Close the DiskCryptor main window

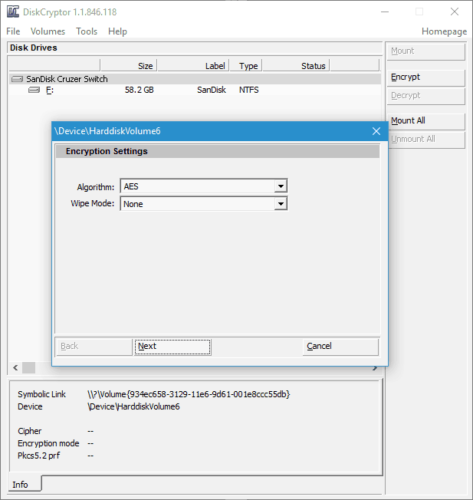coord(454,12)
